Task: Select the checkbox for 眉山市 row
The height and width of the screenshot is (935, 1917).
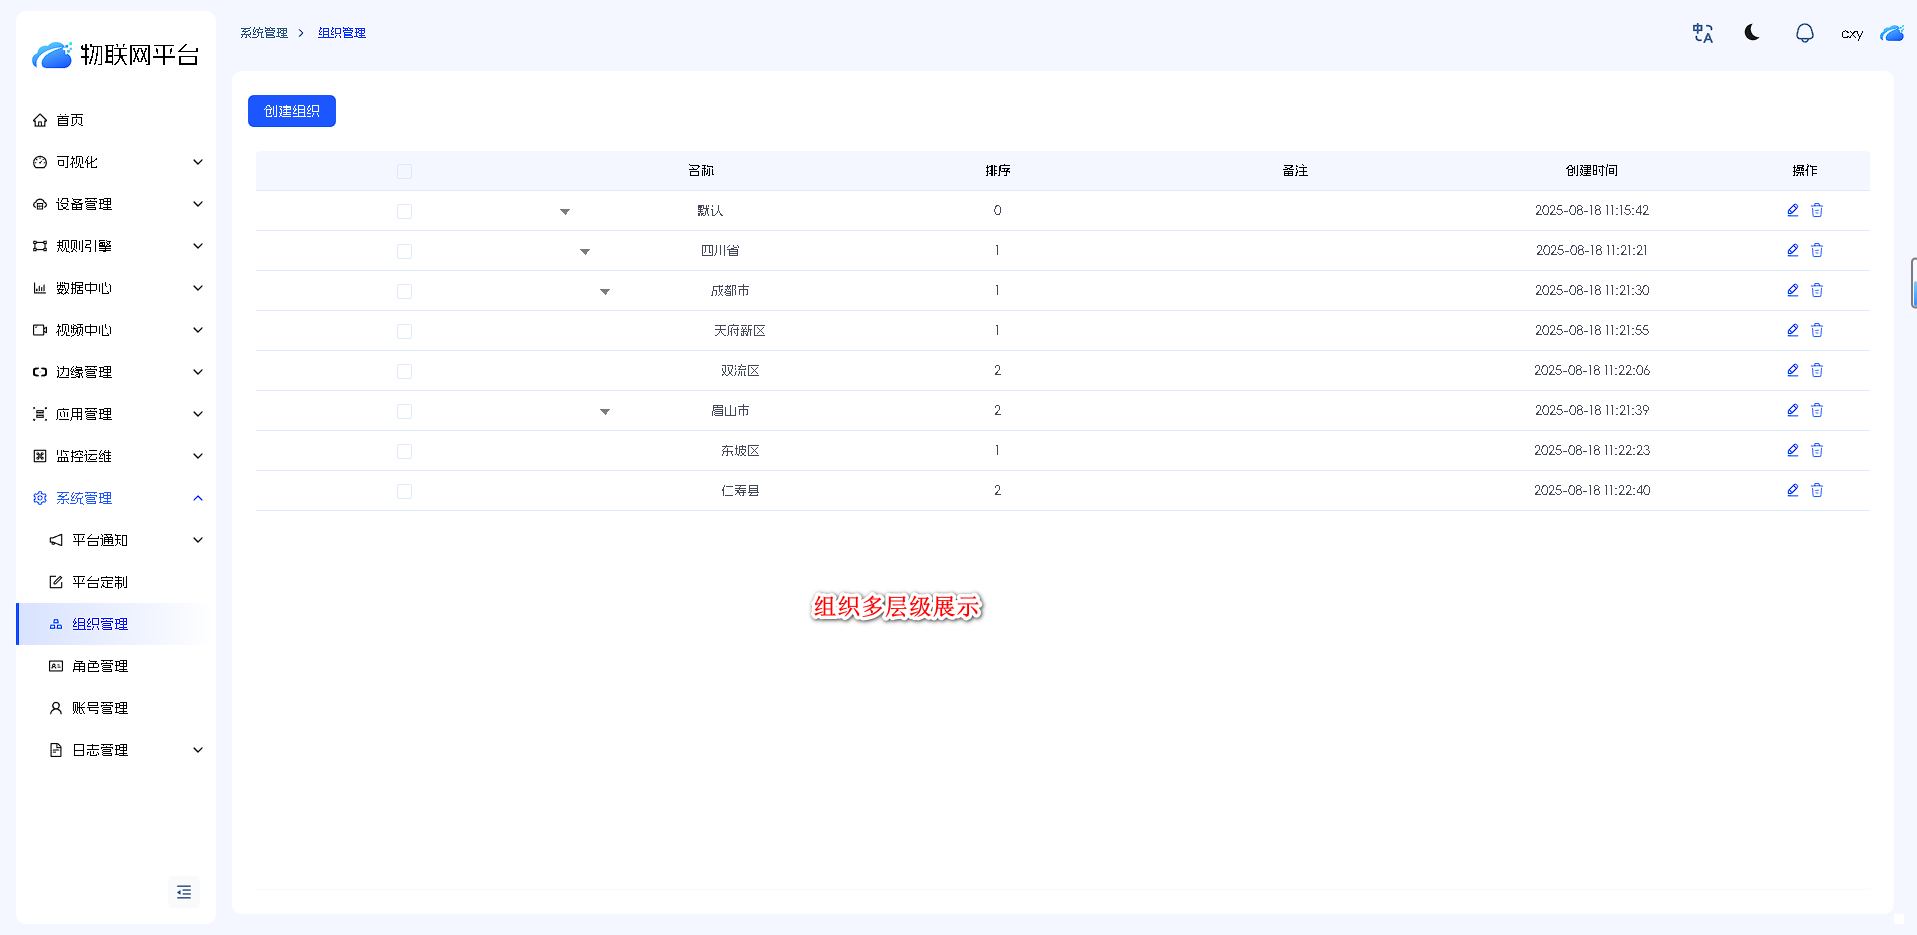Action: tap(404, 411)
